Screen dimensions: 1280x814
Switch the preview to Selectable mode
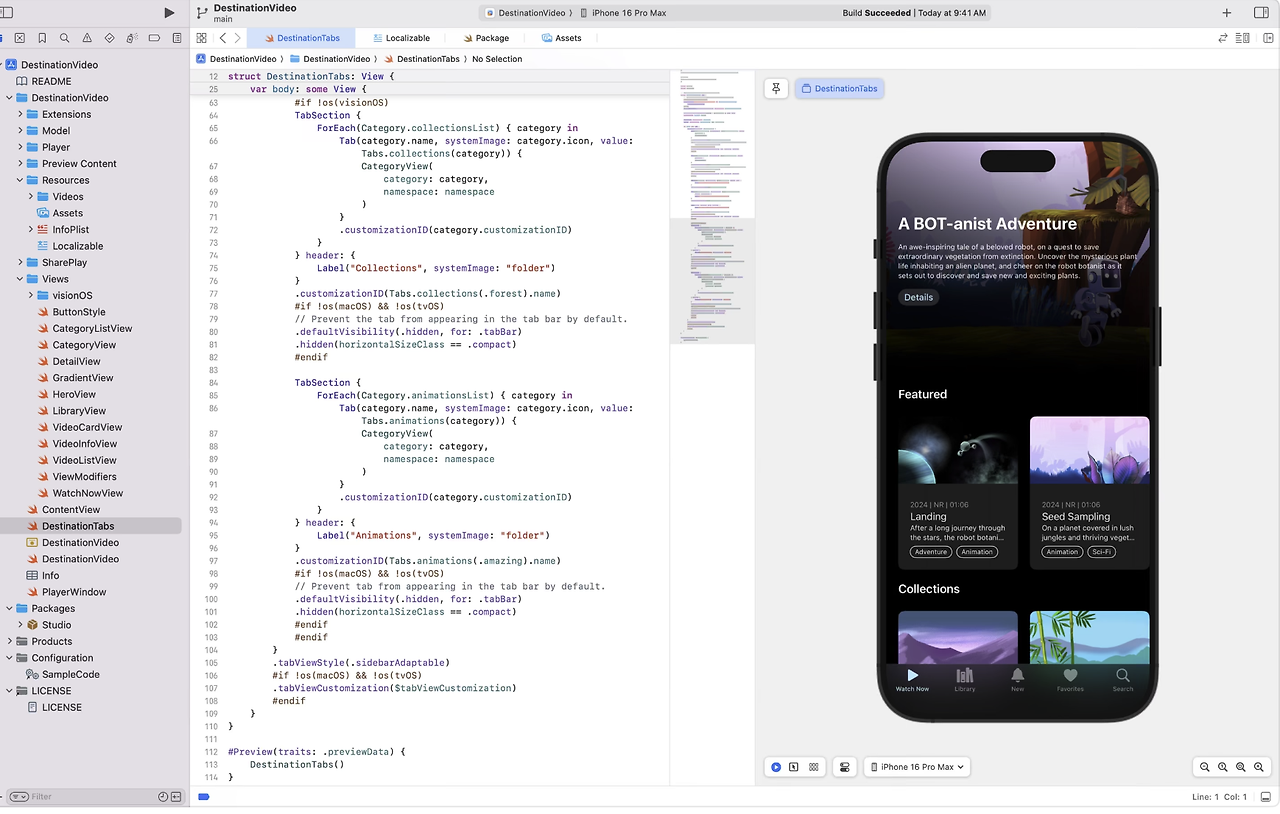[x=794, y=767]
